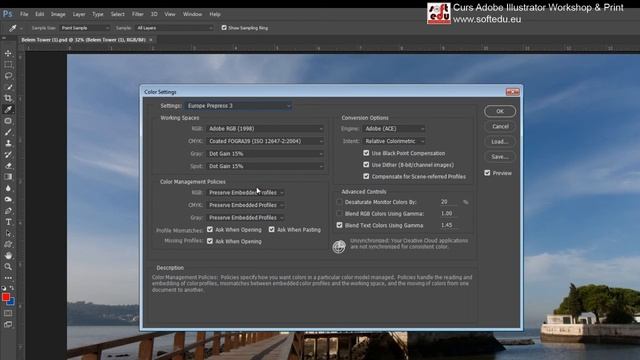Toggle Missing Profiles Ask When Opening
This screenshot has height=360, width=640.
click(x=210, y=241)
